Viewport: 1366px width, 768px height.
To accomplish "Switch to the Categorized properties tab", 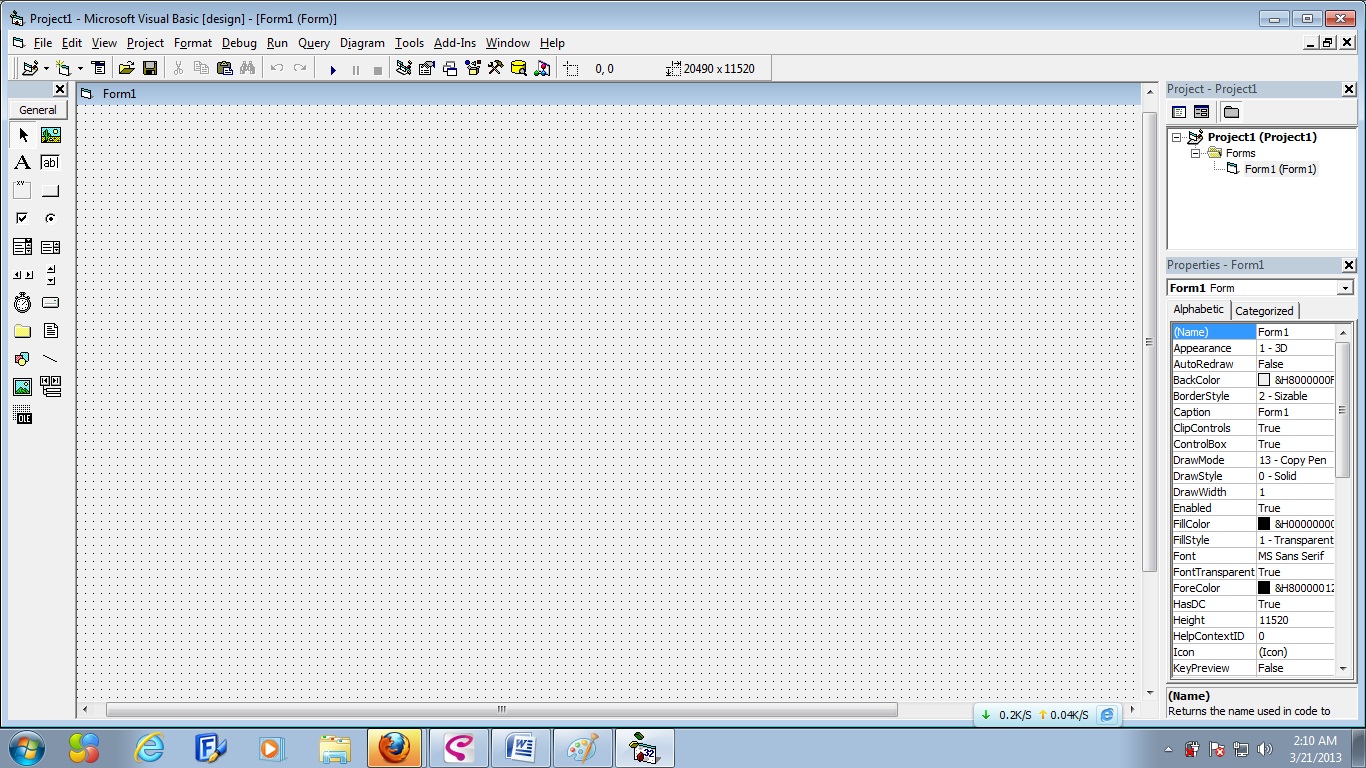I will click(1264, 310).
